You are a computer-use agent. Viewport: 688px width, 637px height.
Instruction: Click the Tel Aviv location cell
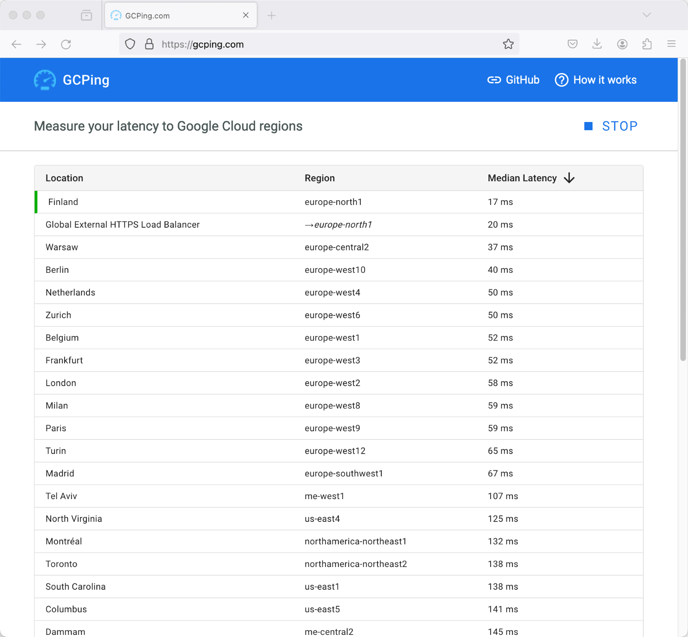pos(61,496)
